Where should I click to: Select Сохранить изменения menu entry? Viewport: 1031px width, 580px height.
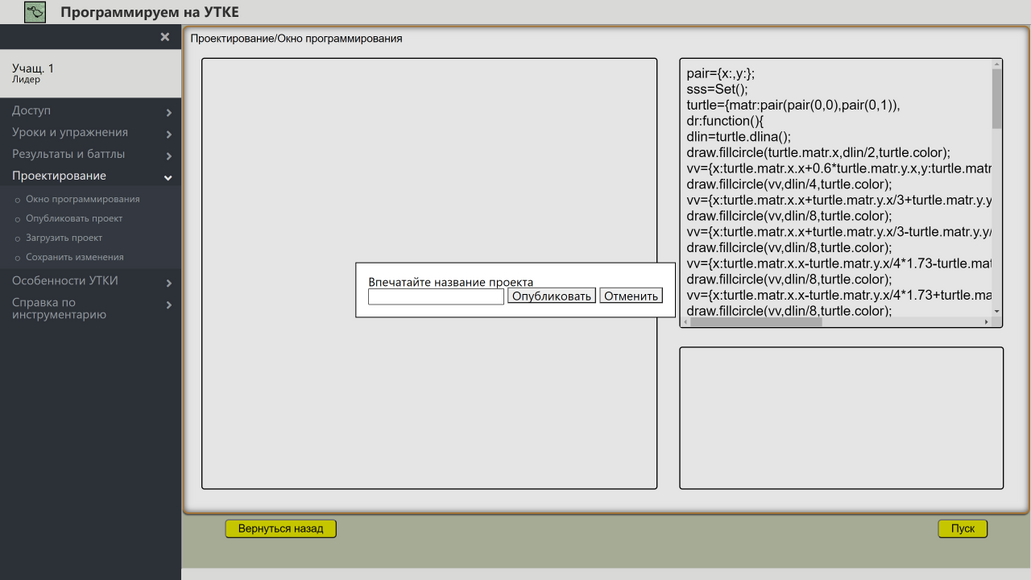(x=74, y=257)
